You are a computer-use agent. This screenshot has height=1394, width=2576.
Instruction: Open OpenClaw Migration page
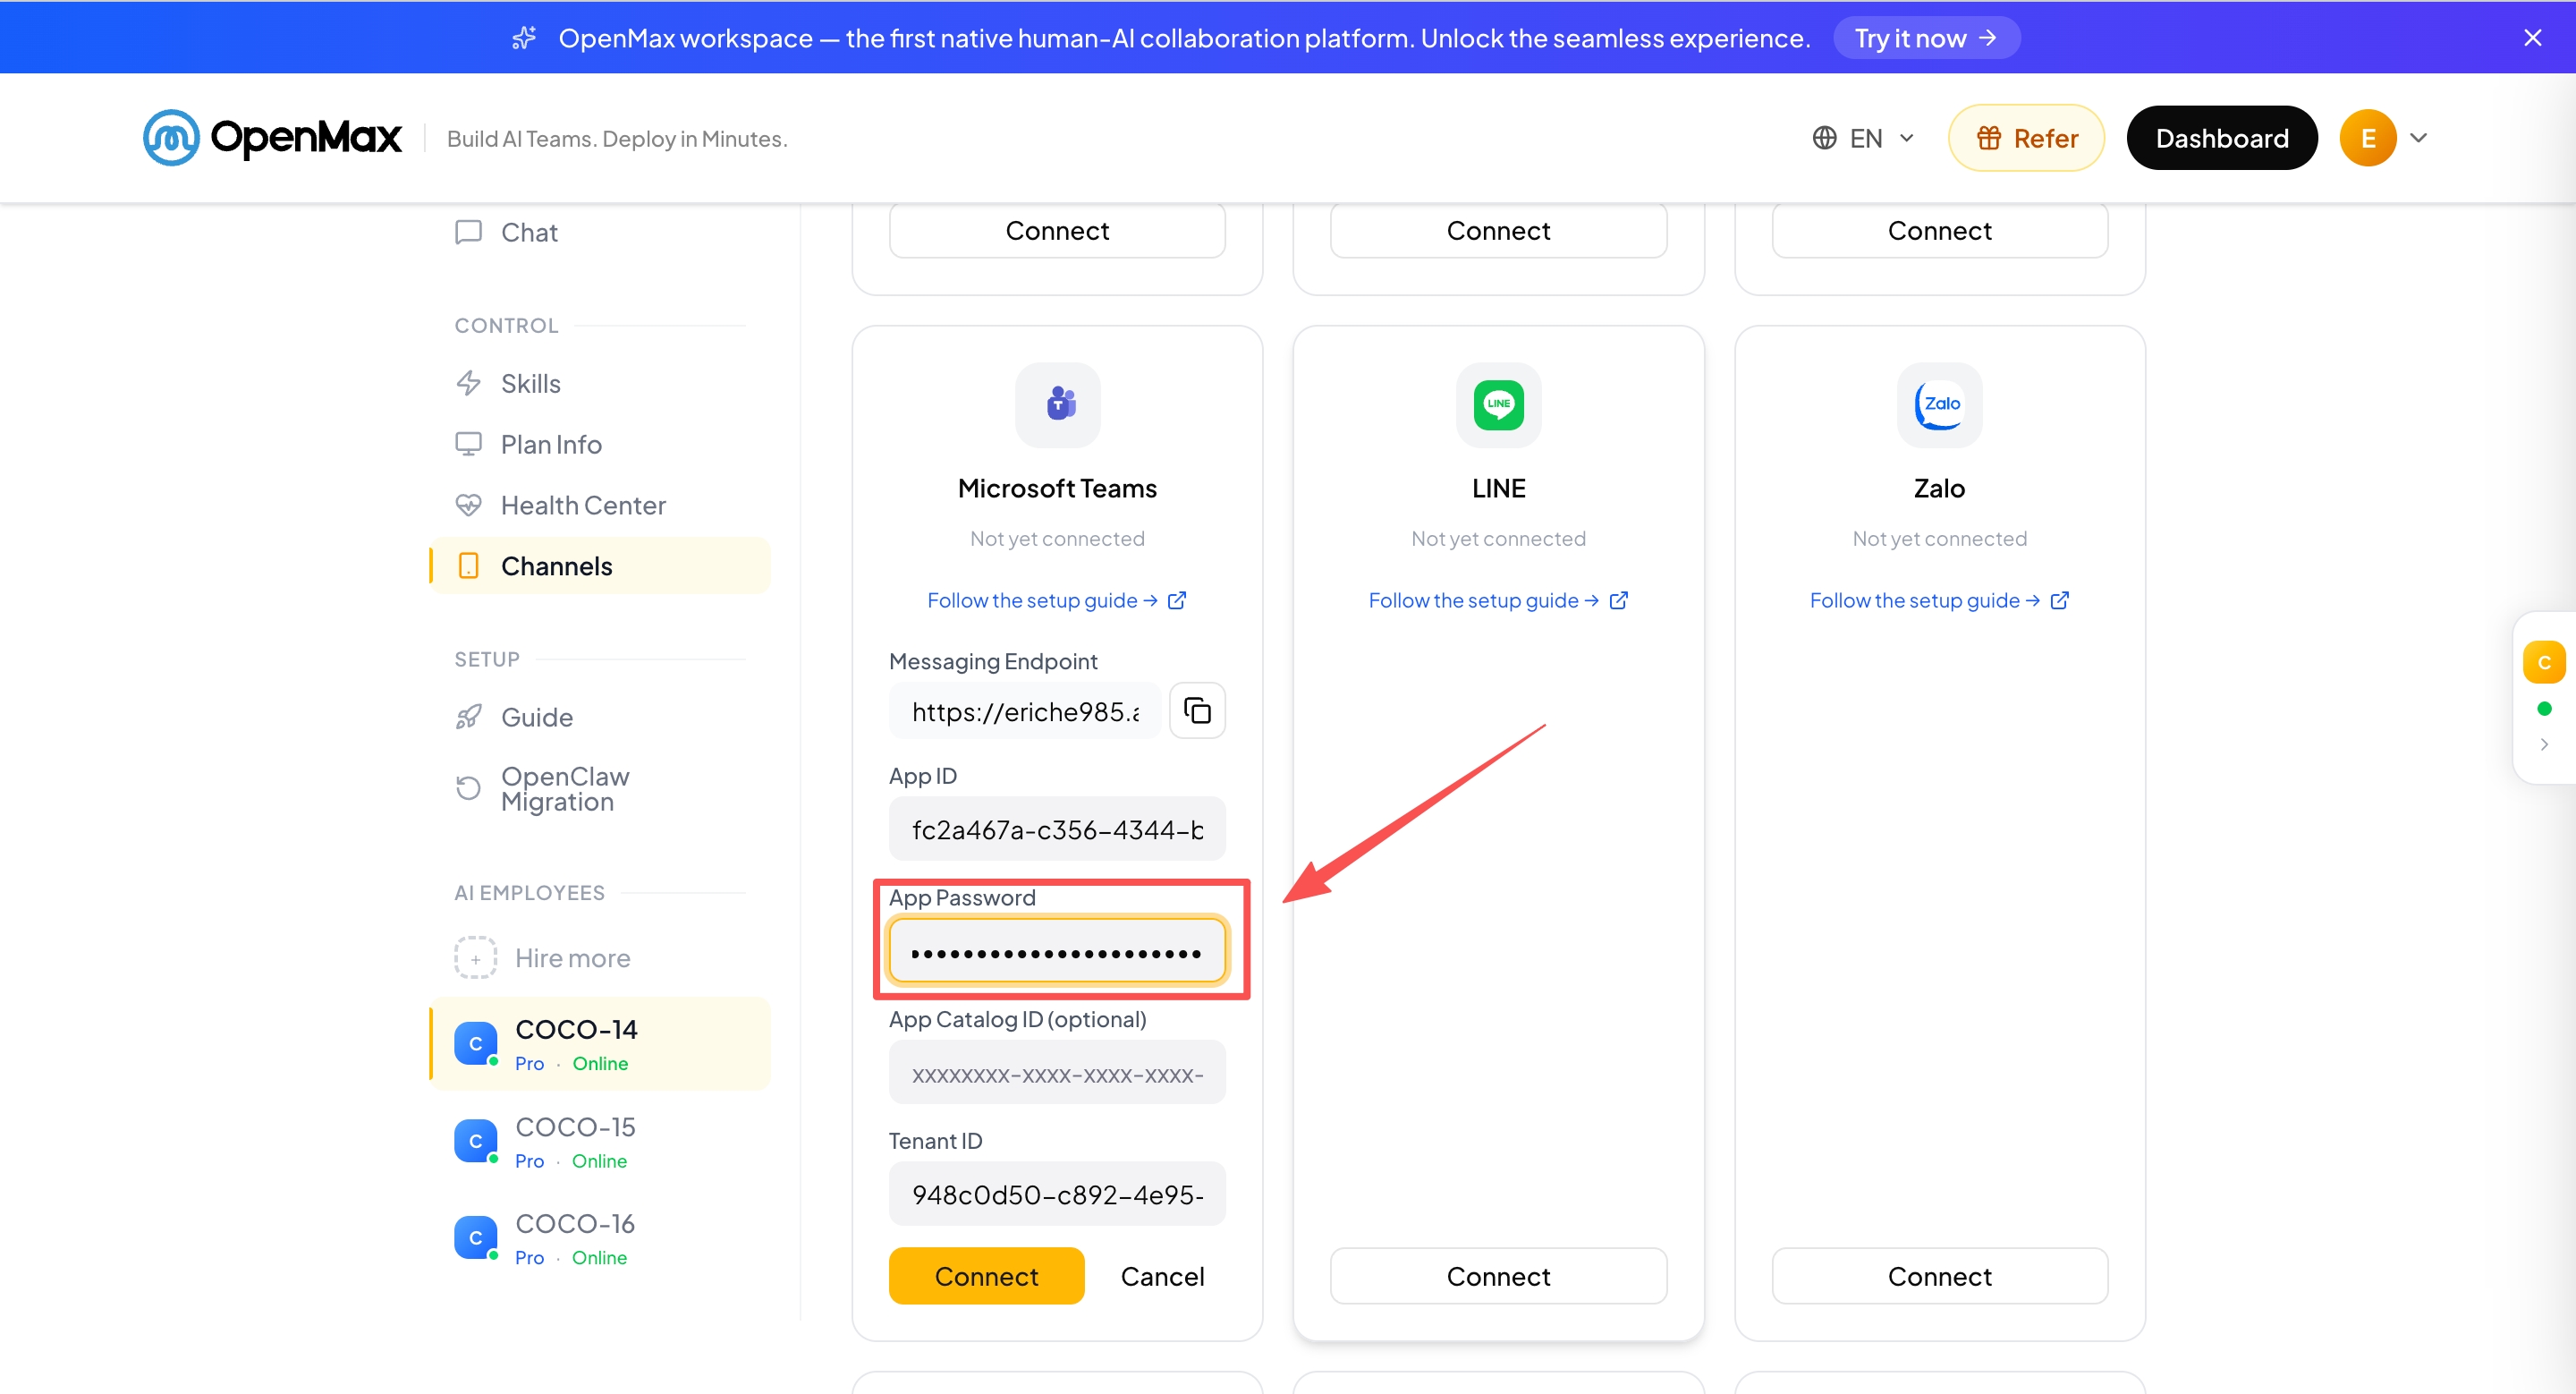[600, 789]
